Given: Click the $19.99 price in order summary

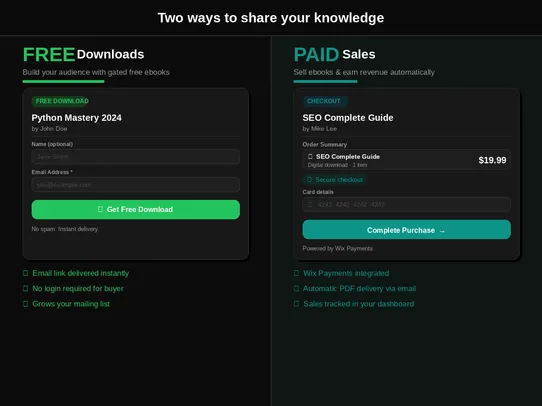Looking at the screenshot, I should [492, 160].
